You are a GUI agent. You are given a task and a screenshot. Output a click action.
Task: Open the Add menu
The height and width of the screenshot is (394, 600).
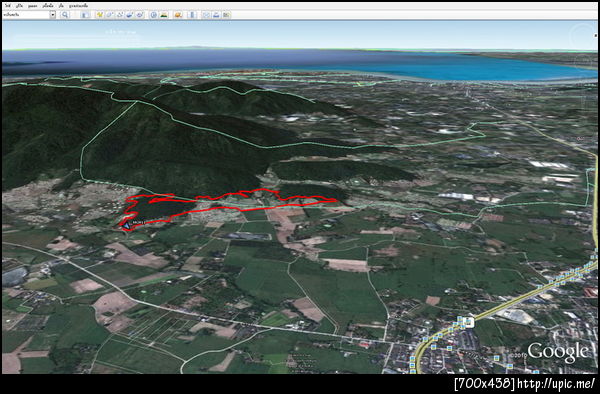[62, 6]
